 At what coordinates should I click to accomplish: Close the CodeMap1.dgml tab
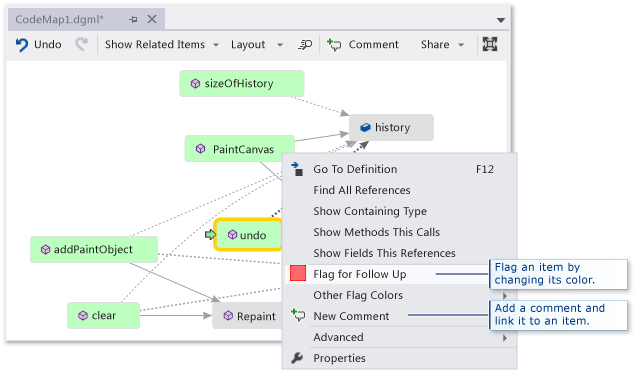[152, 19]
